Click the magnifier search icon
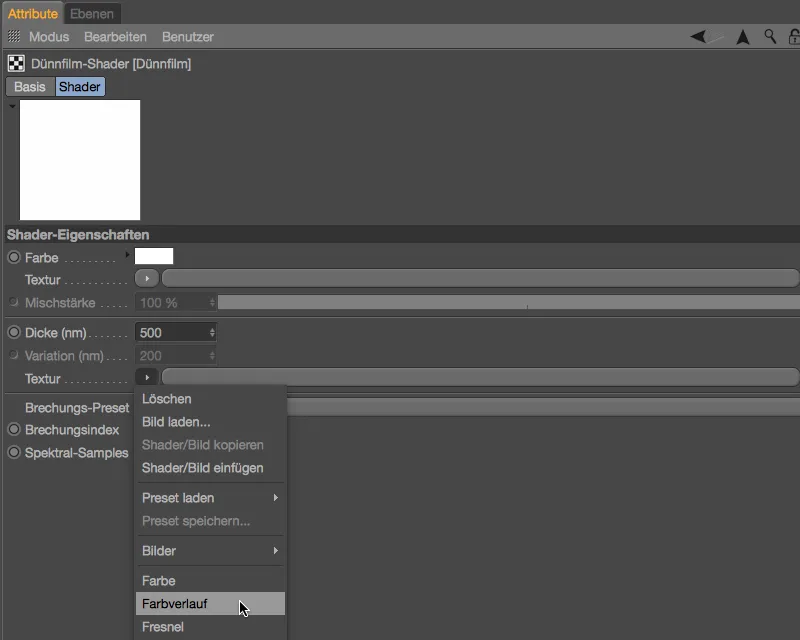The height and width of the screenshot is (640, 800). tap(770, 36)
